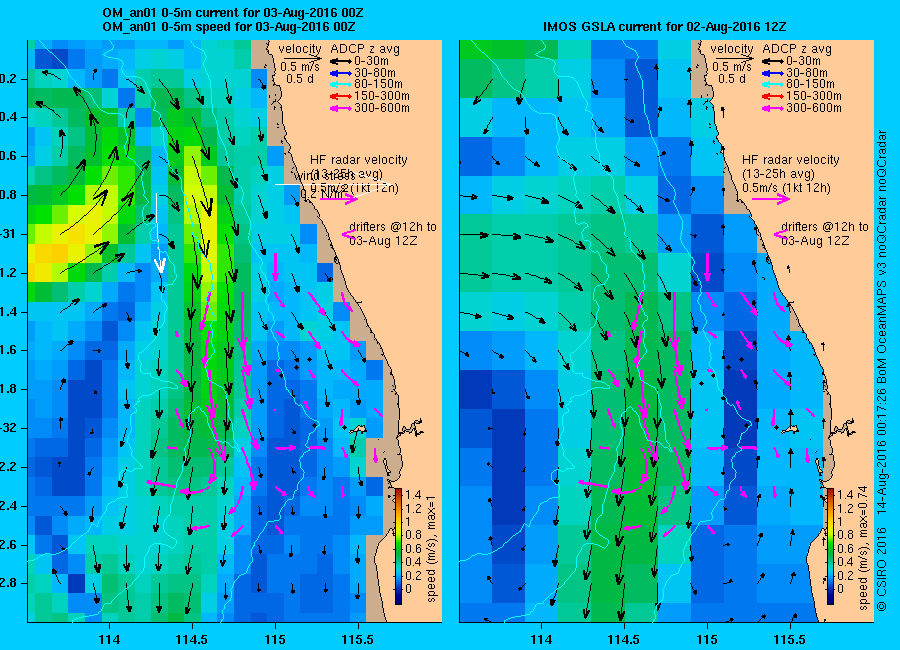Click 'ADCP z avg' in the right legend
Screen dimensions: 900x650
[x=797, y=49]
